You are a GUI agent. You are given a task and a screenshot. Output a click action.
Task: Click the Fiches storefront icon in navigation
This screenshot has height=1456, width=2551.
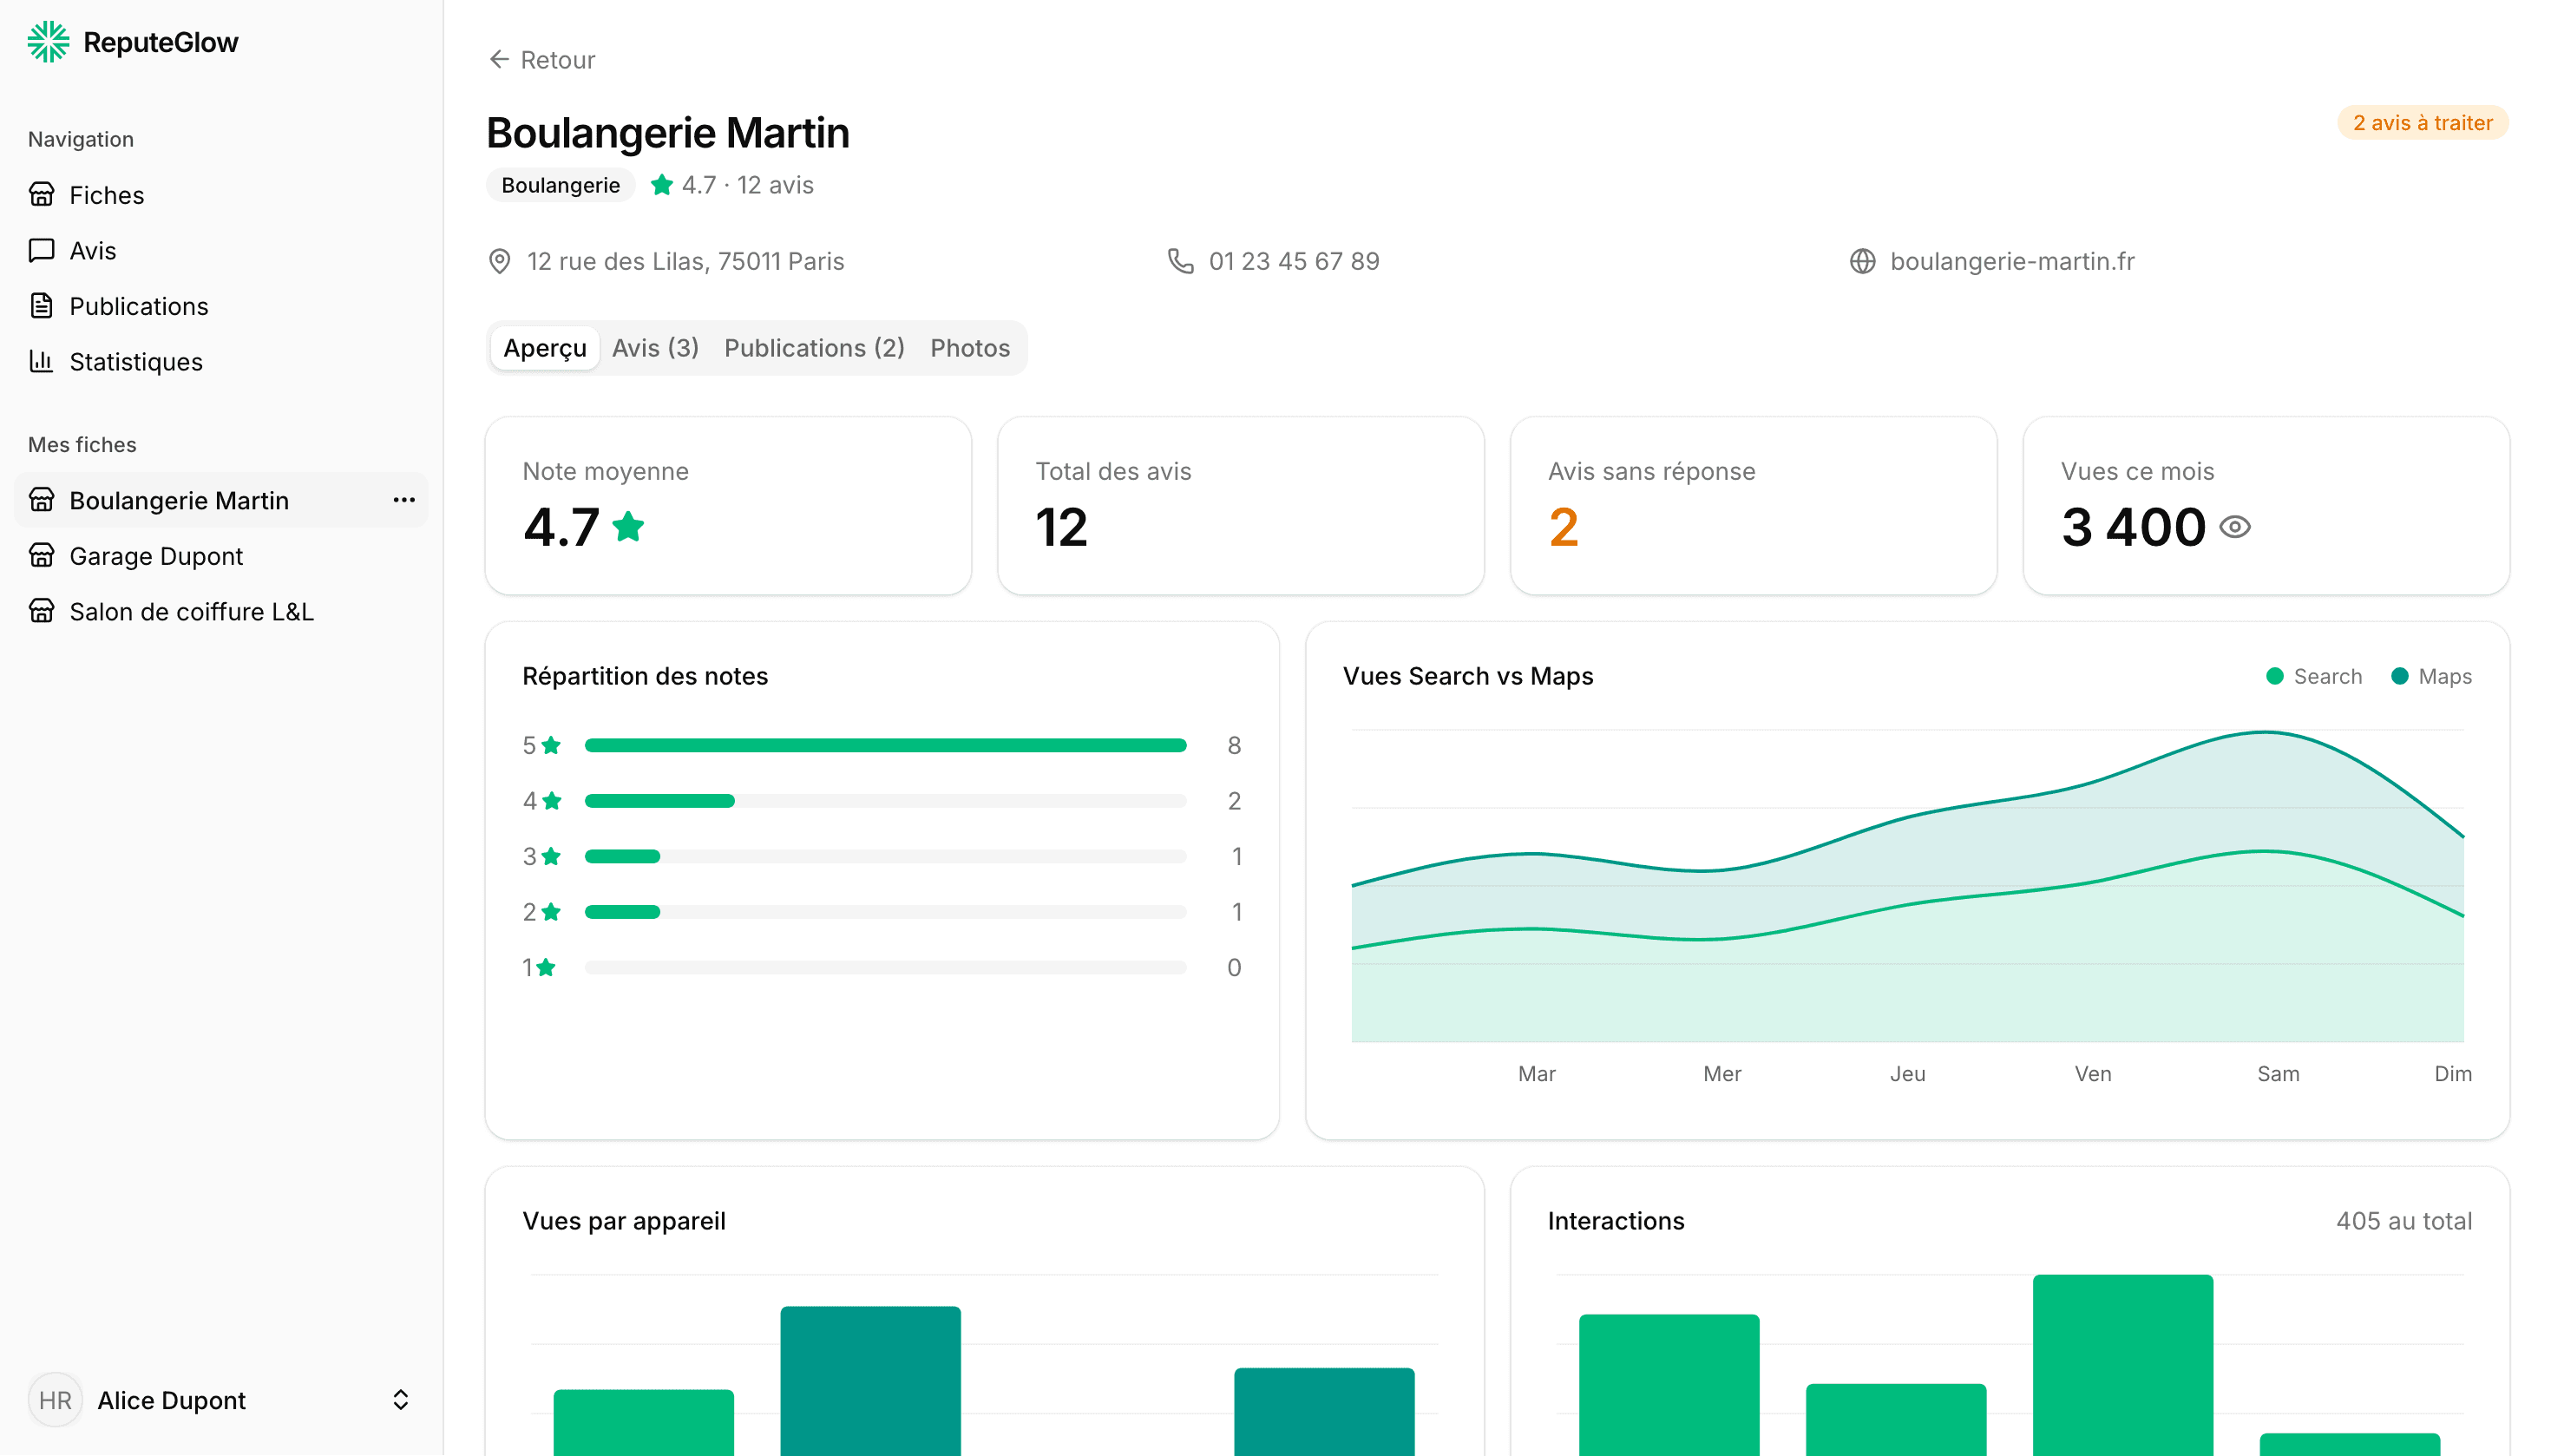(x=41, y=194)
